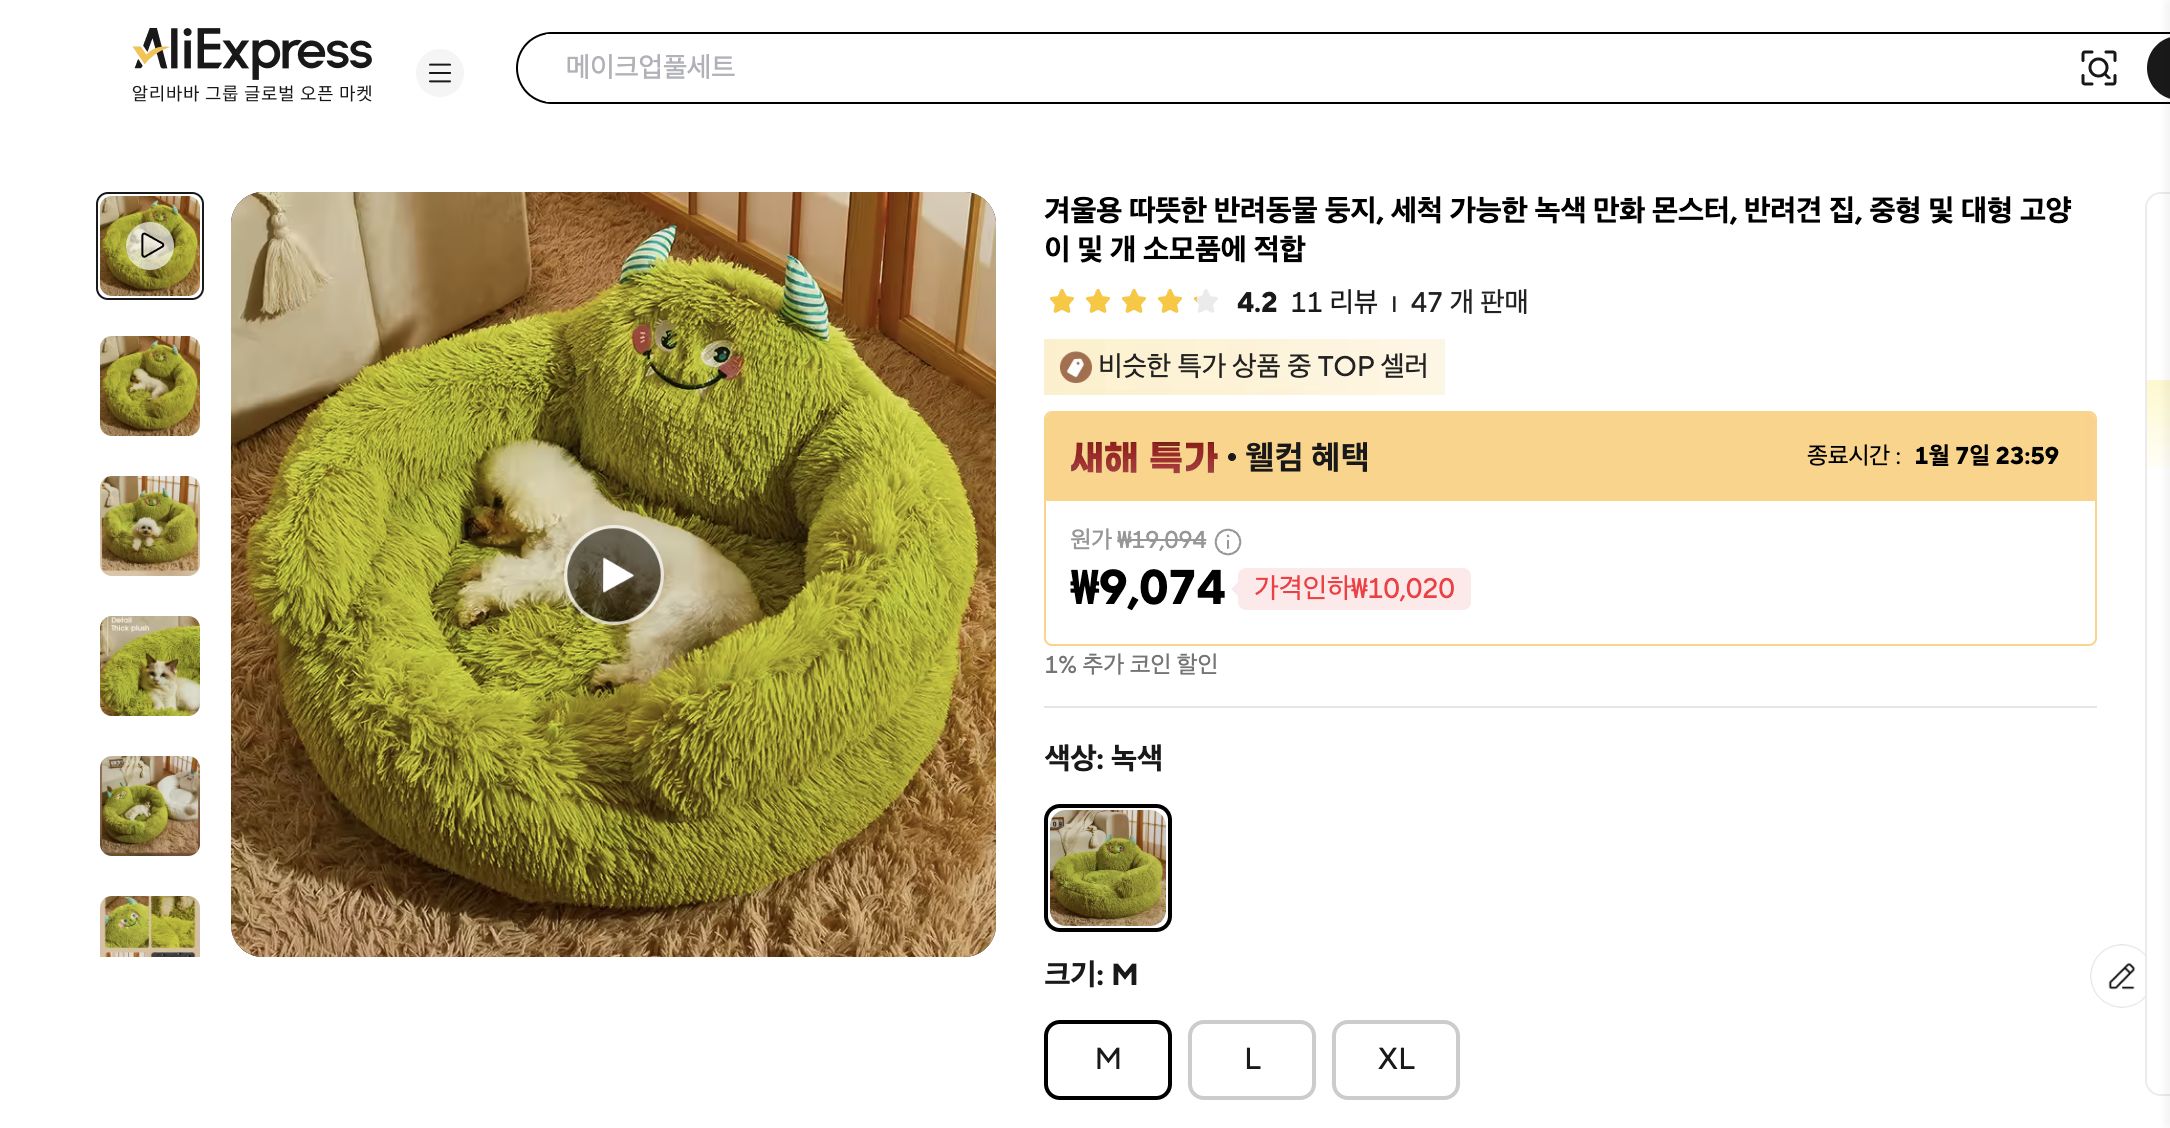The height and width of the screenshot is (1128, 2170).
Task: Click the coupon icon in the TOP seller badge
Action: click(1075, 367)
